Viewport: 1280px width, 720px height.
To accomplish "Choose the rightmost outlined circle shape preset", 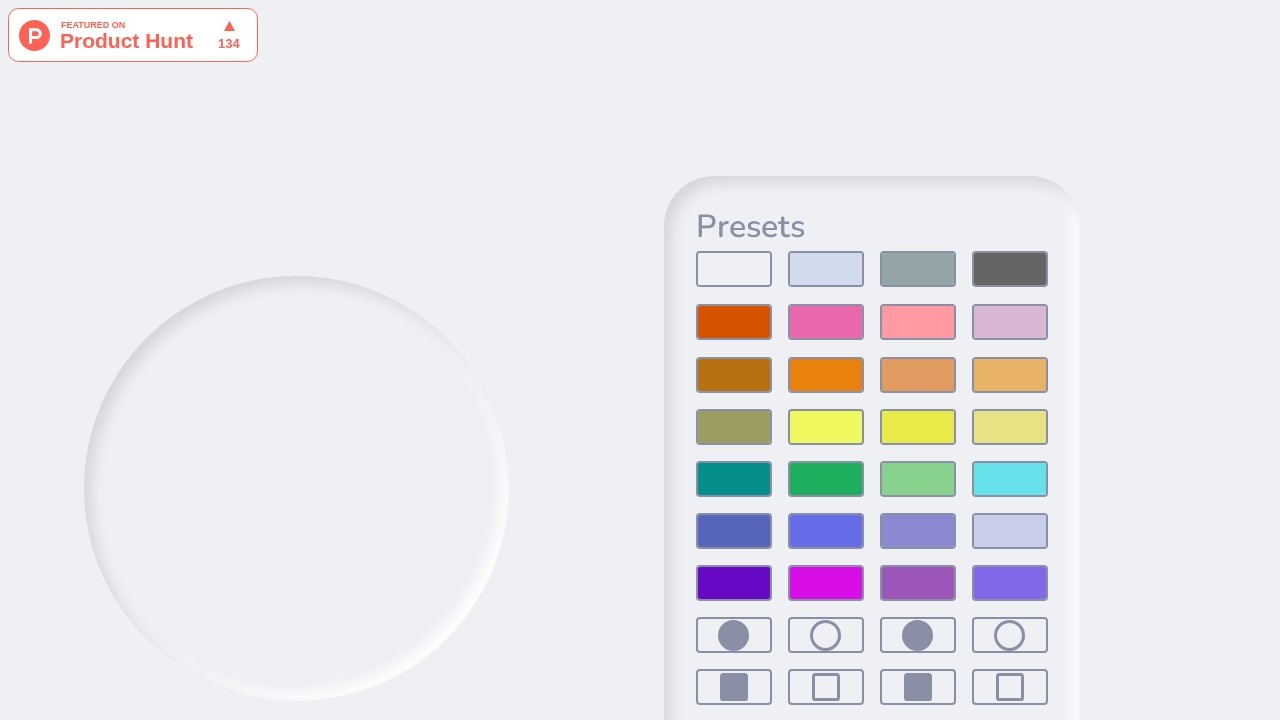I will 1010,635.
